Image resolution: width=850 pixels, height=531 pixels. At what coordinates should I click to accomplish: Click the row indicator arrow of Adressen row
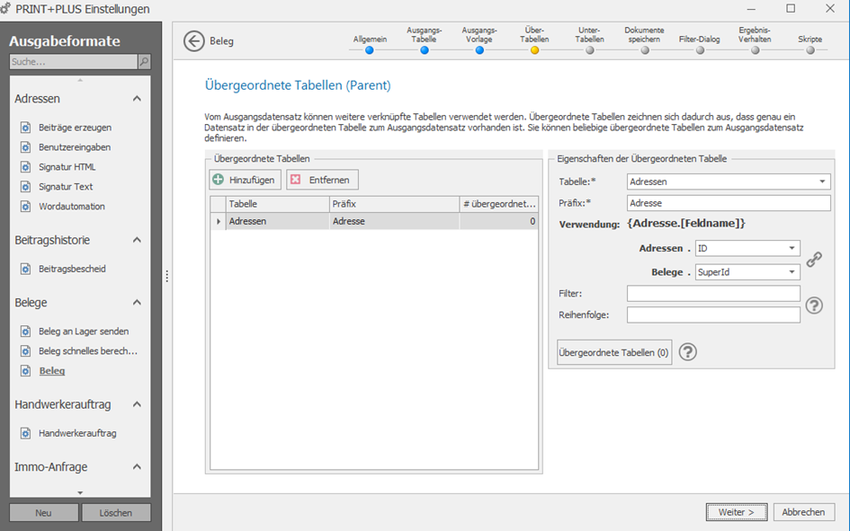(218, 221)
